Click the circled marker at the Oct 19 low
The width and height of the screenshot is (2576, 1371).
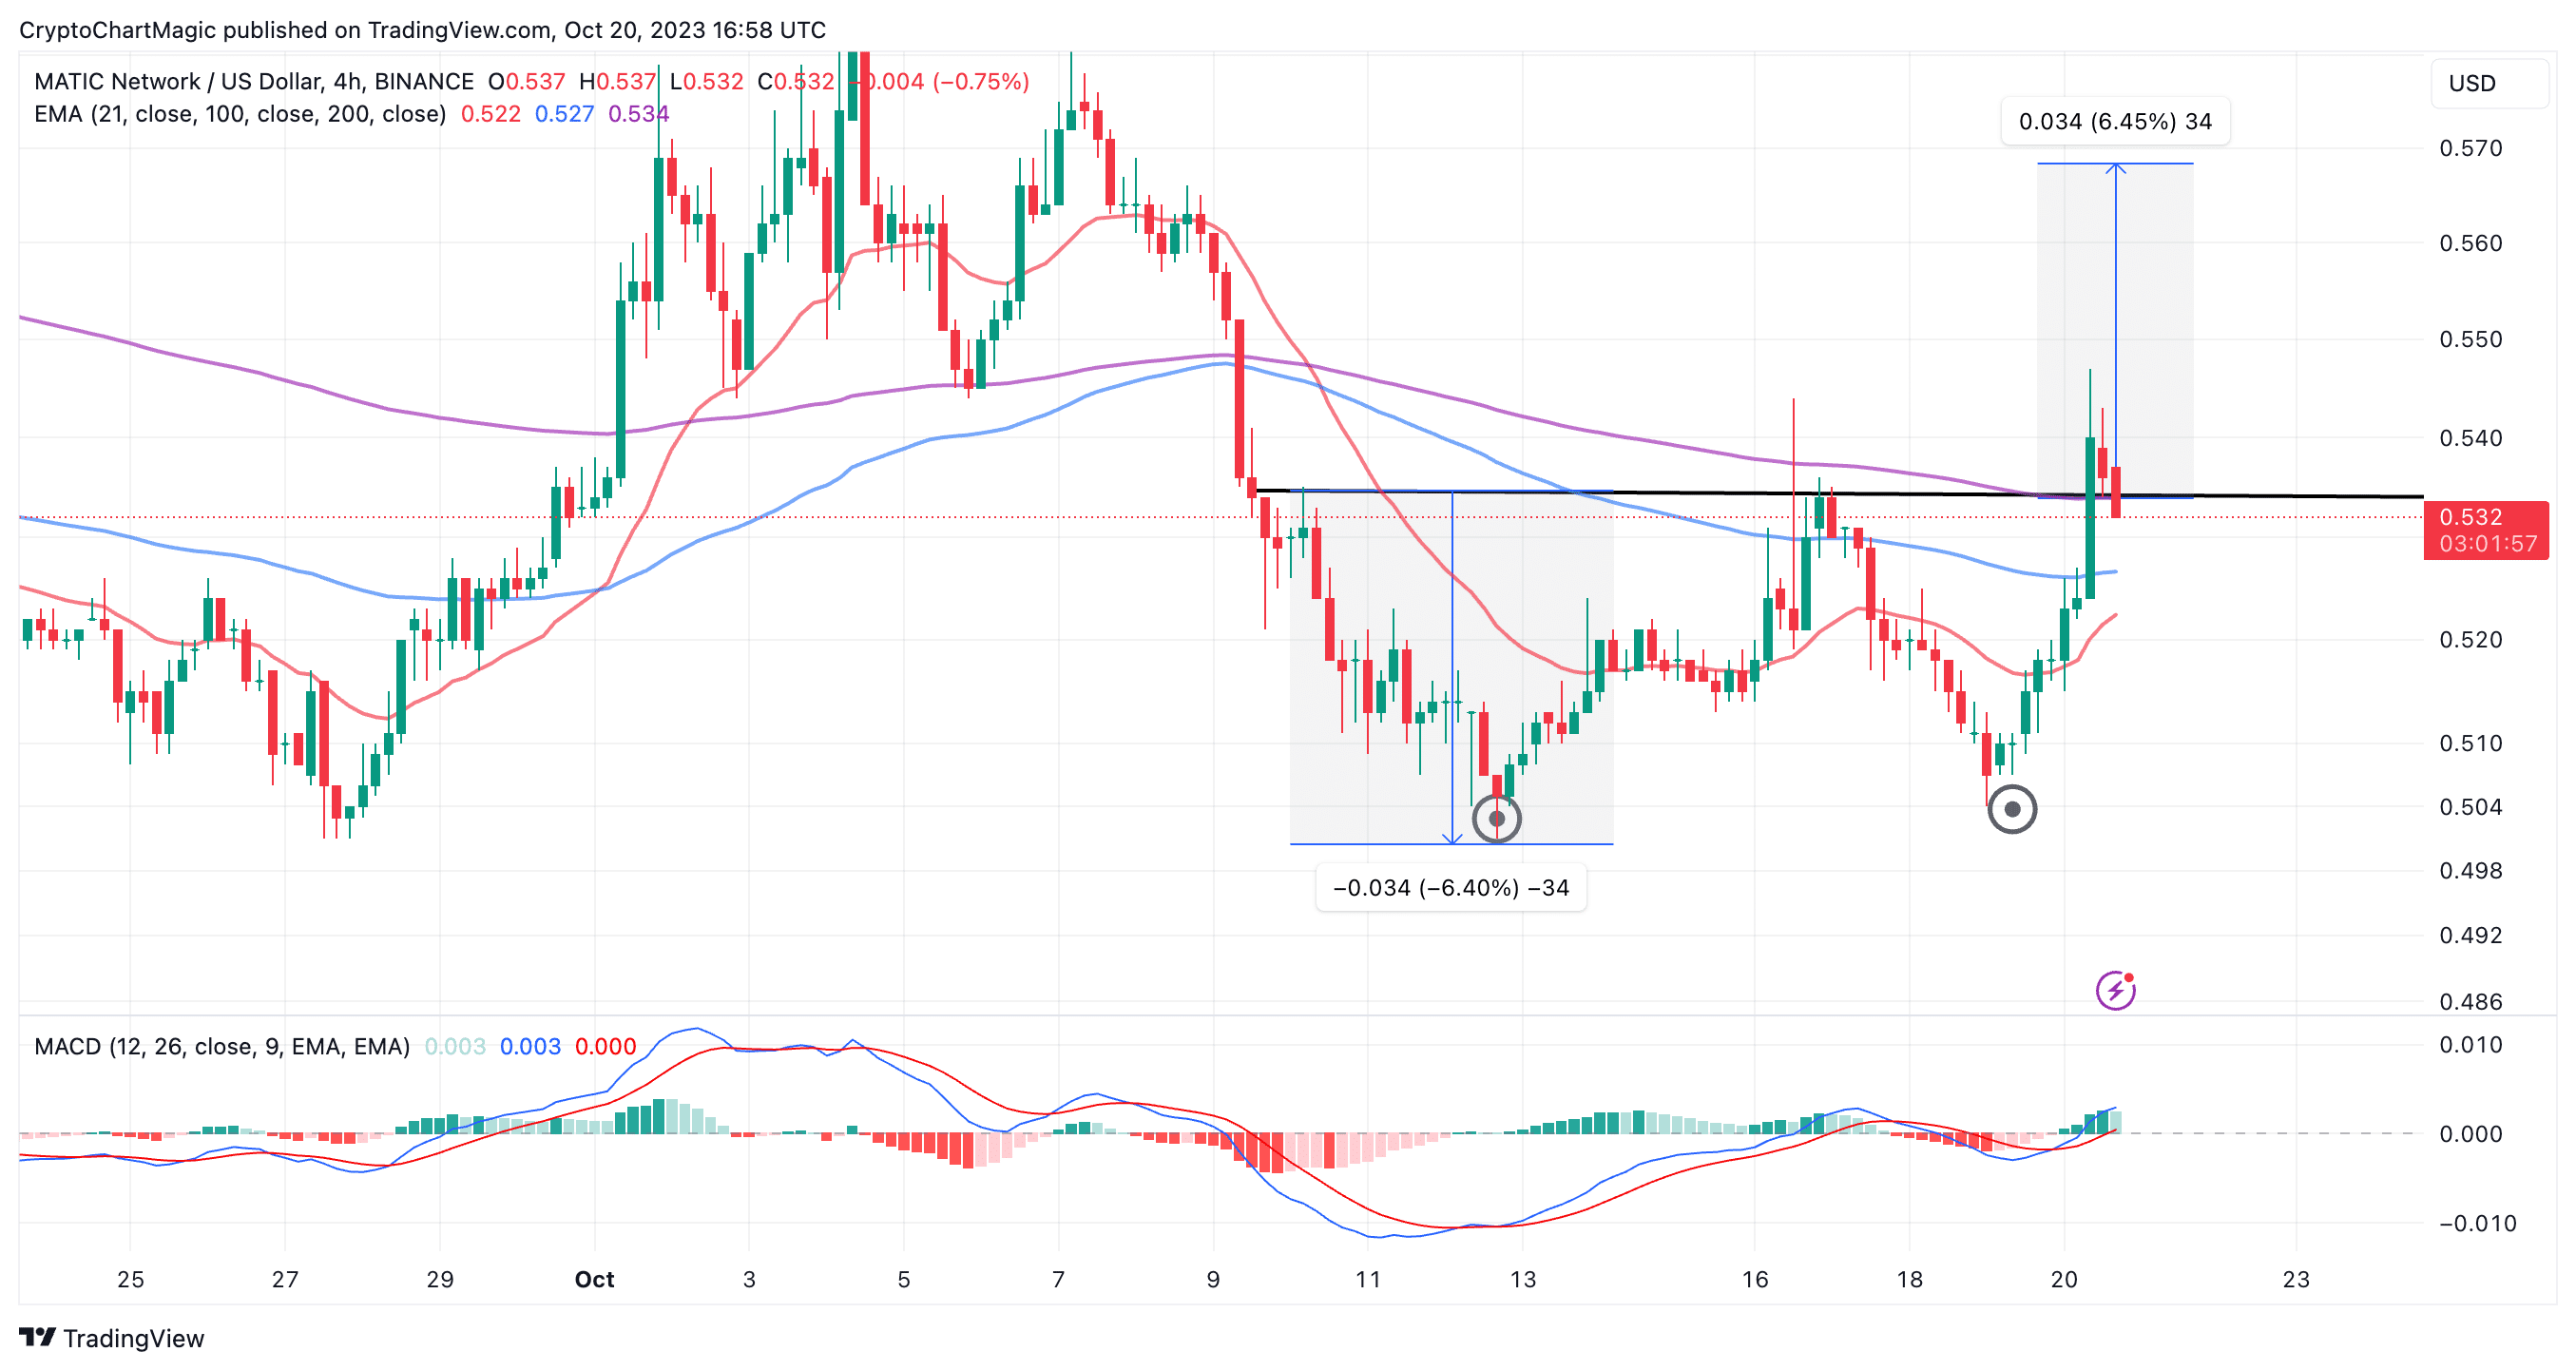[x=2012, y=809]
